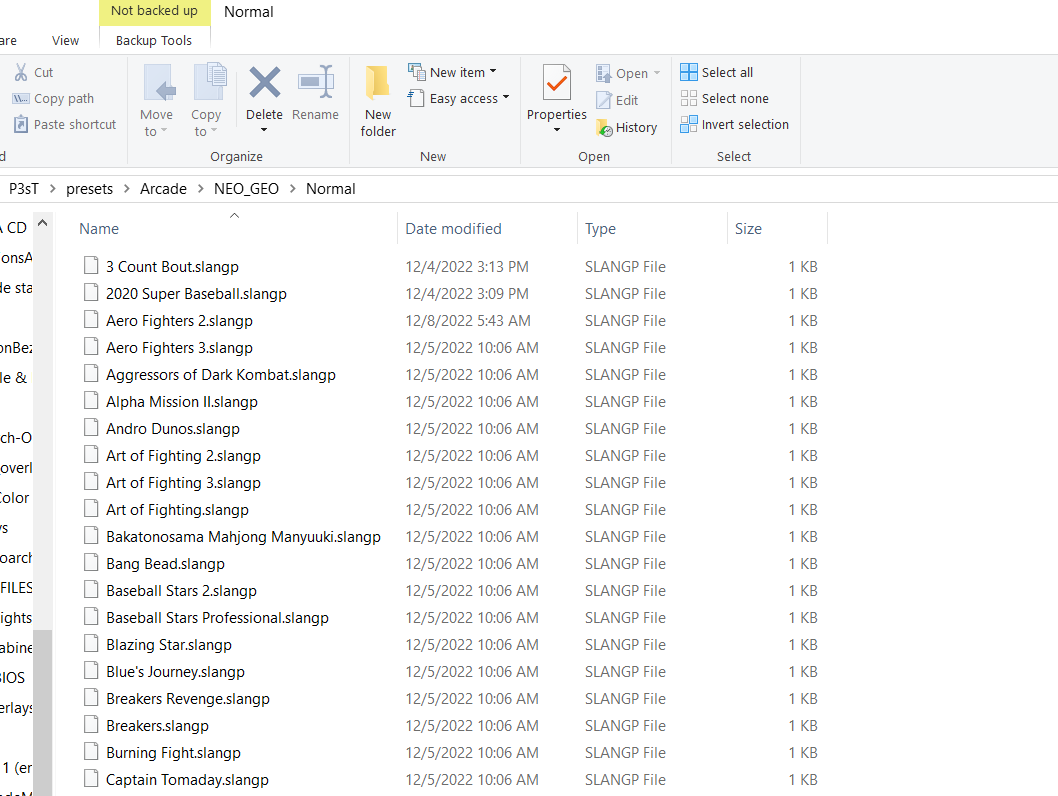The width and height of the screenshot is (1058, 796).
Task: Open the Backup Tools tab
Action: click(x=154, y=40)
